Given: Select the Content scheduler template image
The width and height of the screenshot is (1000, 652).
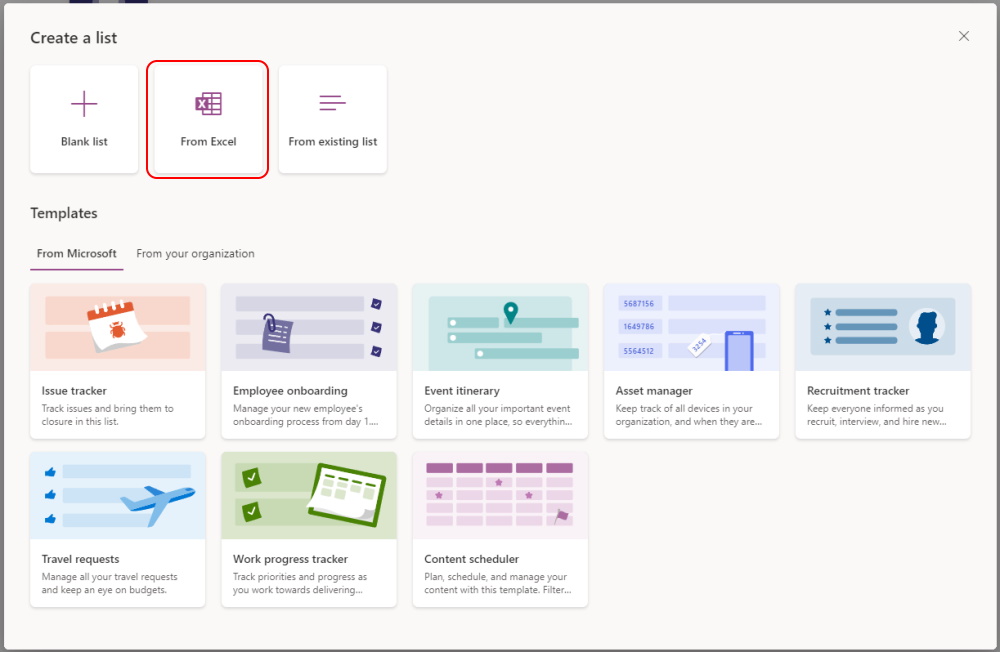Looking at the screenshot, I should (500, 495).
